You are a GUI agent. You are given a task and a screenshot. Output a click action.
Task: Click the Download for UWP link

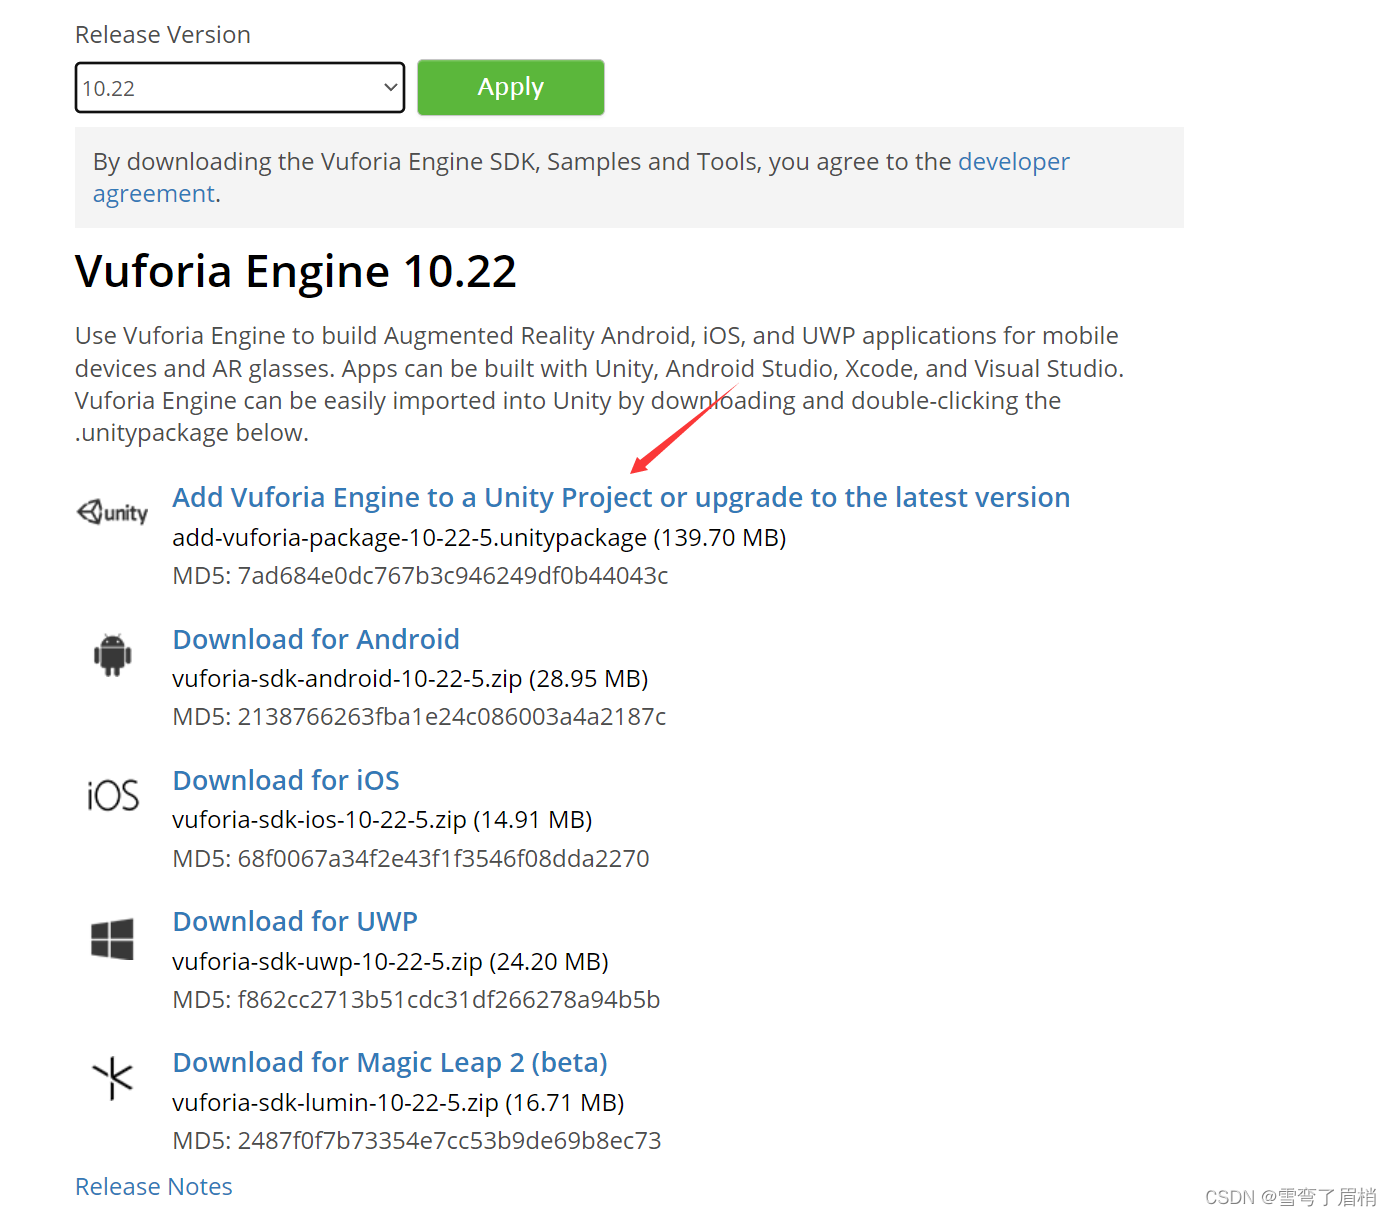(295, 921)
